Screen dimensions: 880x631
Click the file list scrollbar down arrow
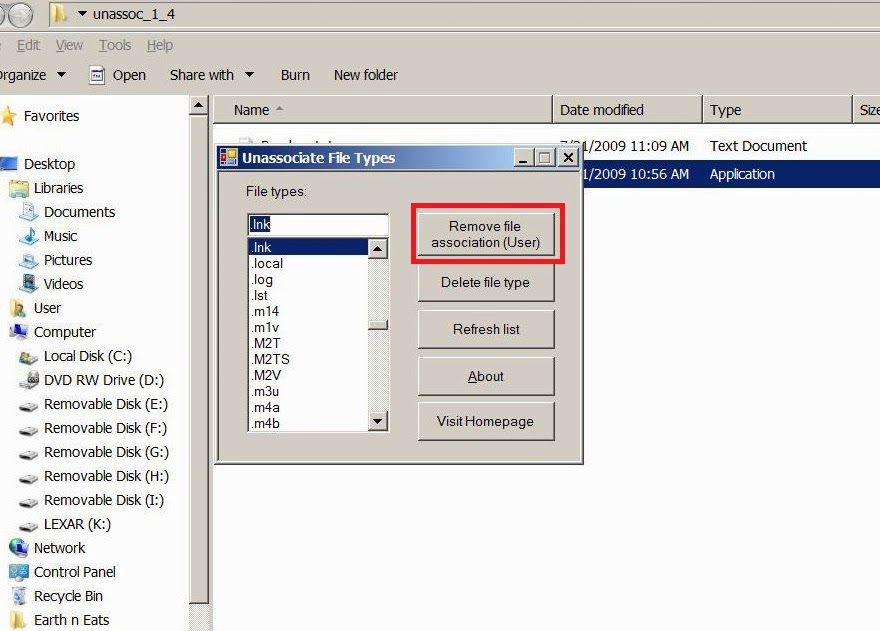379,421
